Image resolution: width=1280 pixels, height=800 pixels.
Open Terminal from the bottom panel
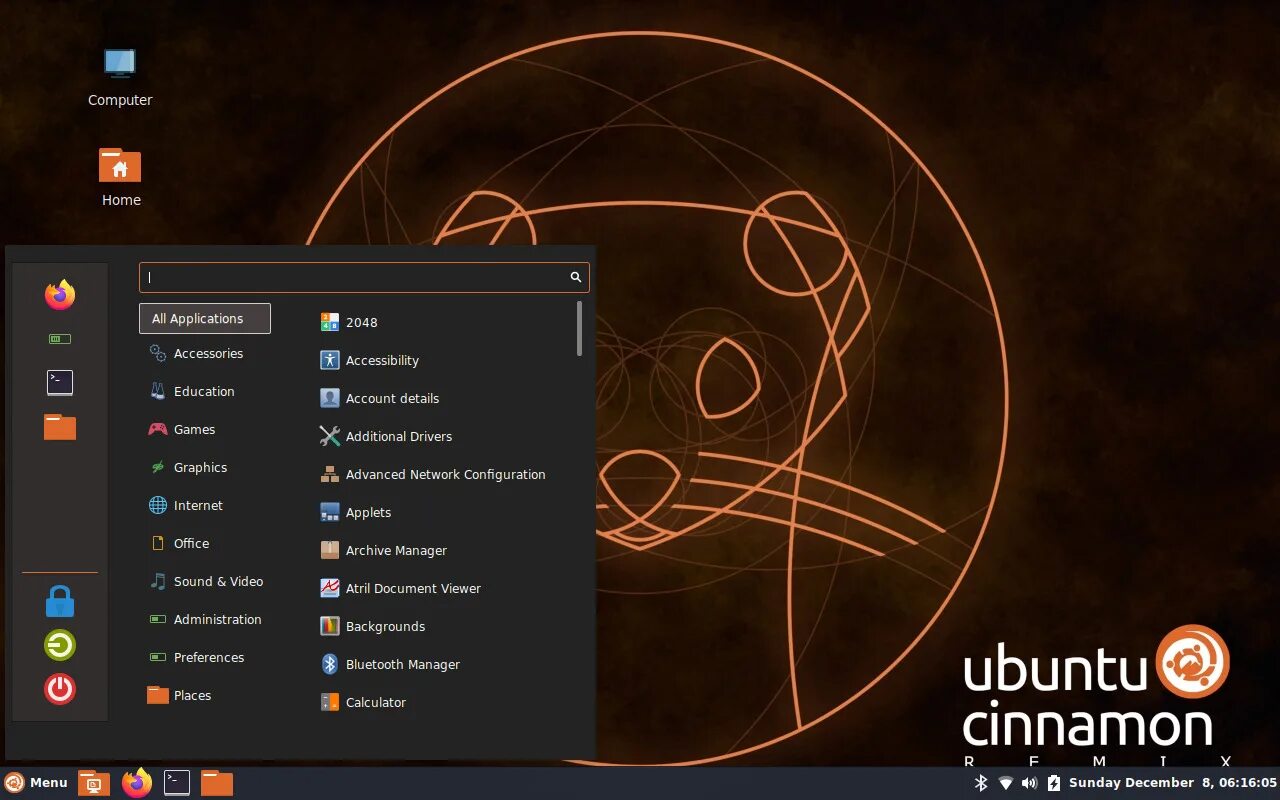[177, 783]
